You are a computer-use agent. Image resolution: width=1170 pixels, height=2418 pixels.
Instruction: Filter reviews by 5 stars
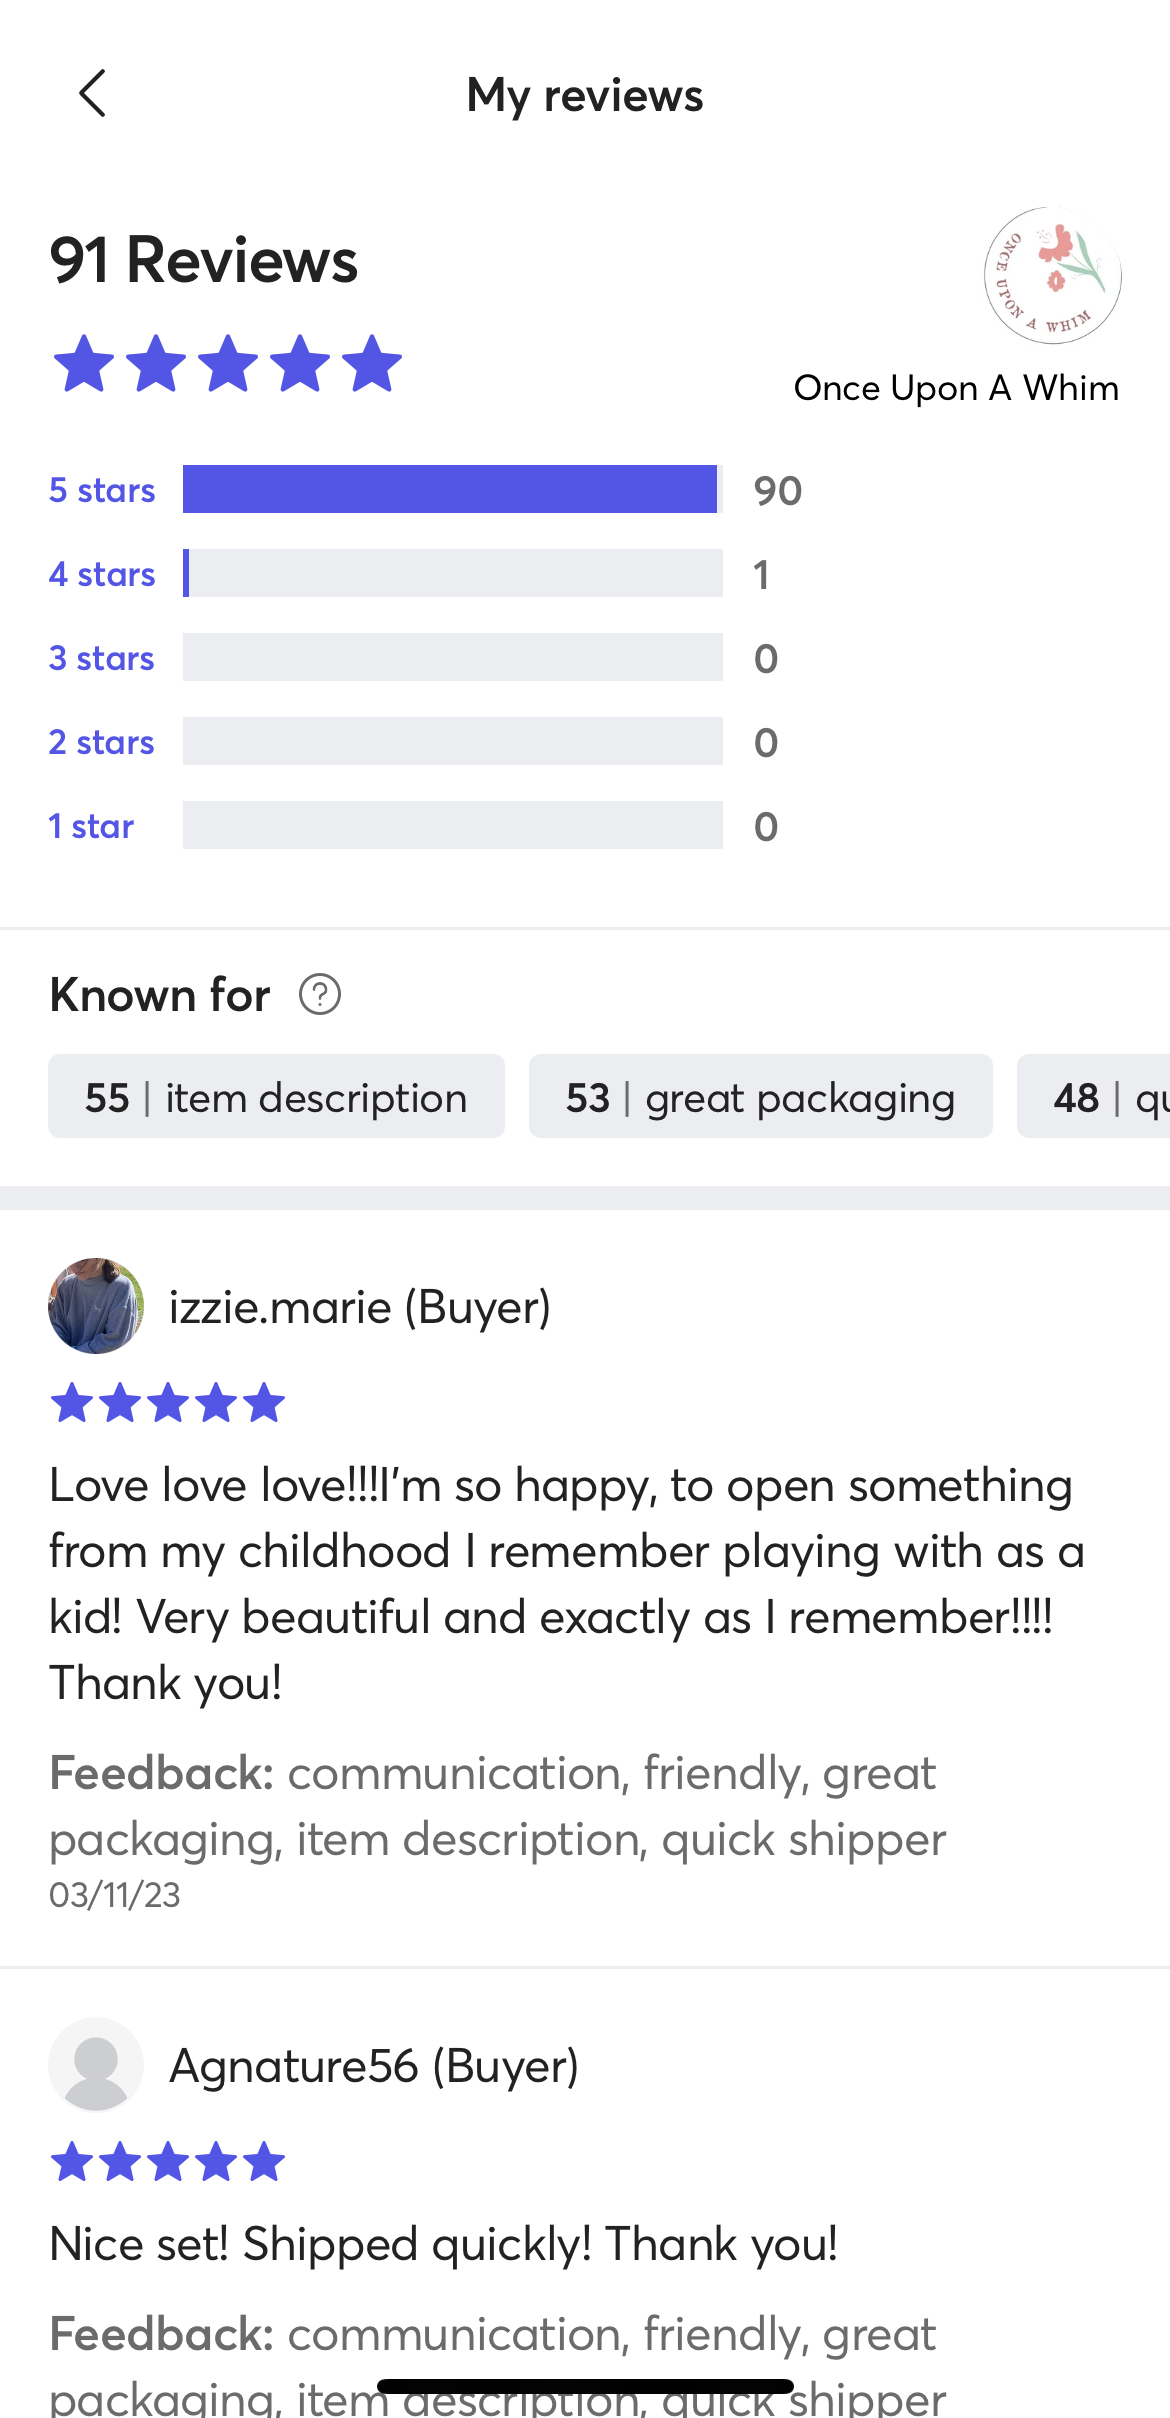(102, 490)
